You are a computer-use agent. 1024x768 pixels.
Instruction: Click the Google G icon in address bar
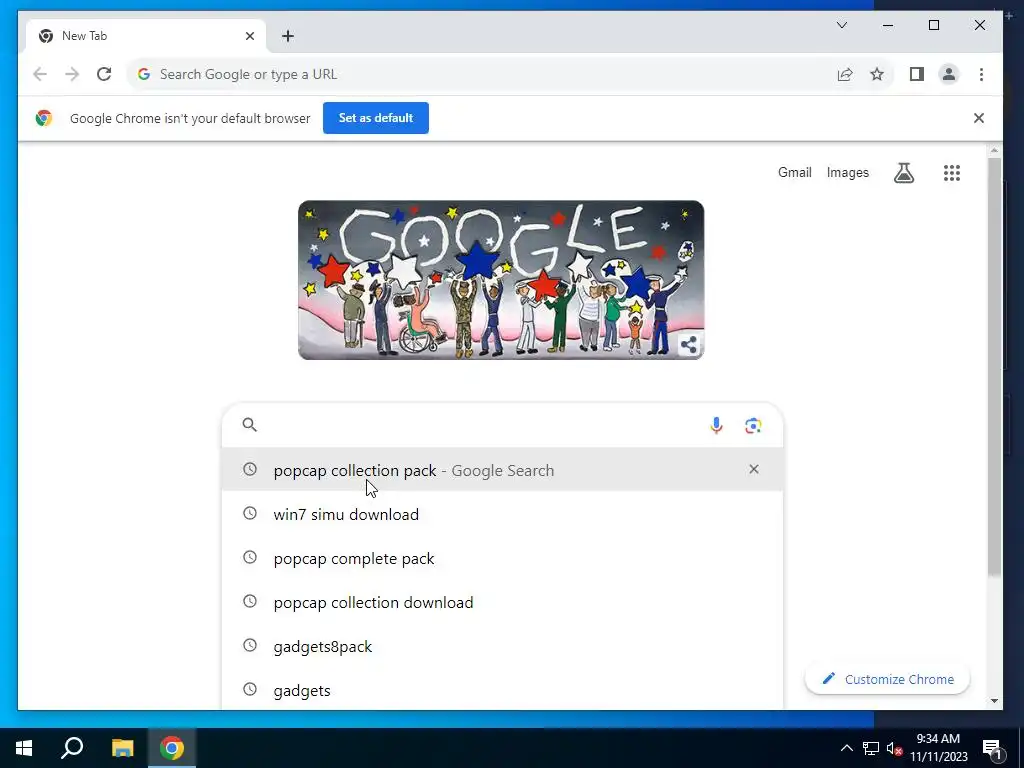pyautogui.click(x=144, y=74)
